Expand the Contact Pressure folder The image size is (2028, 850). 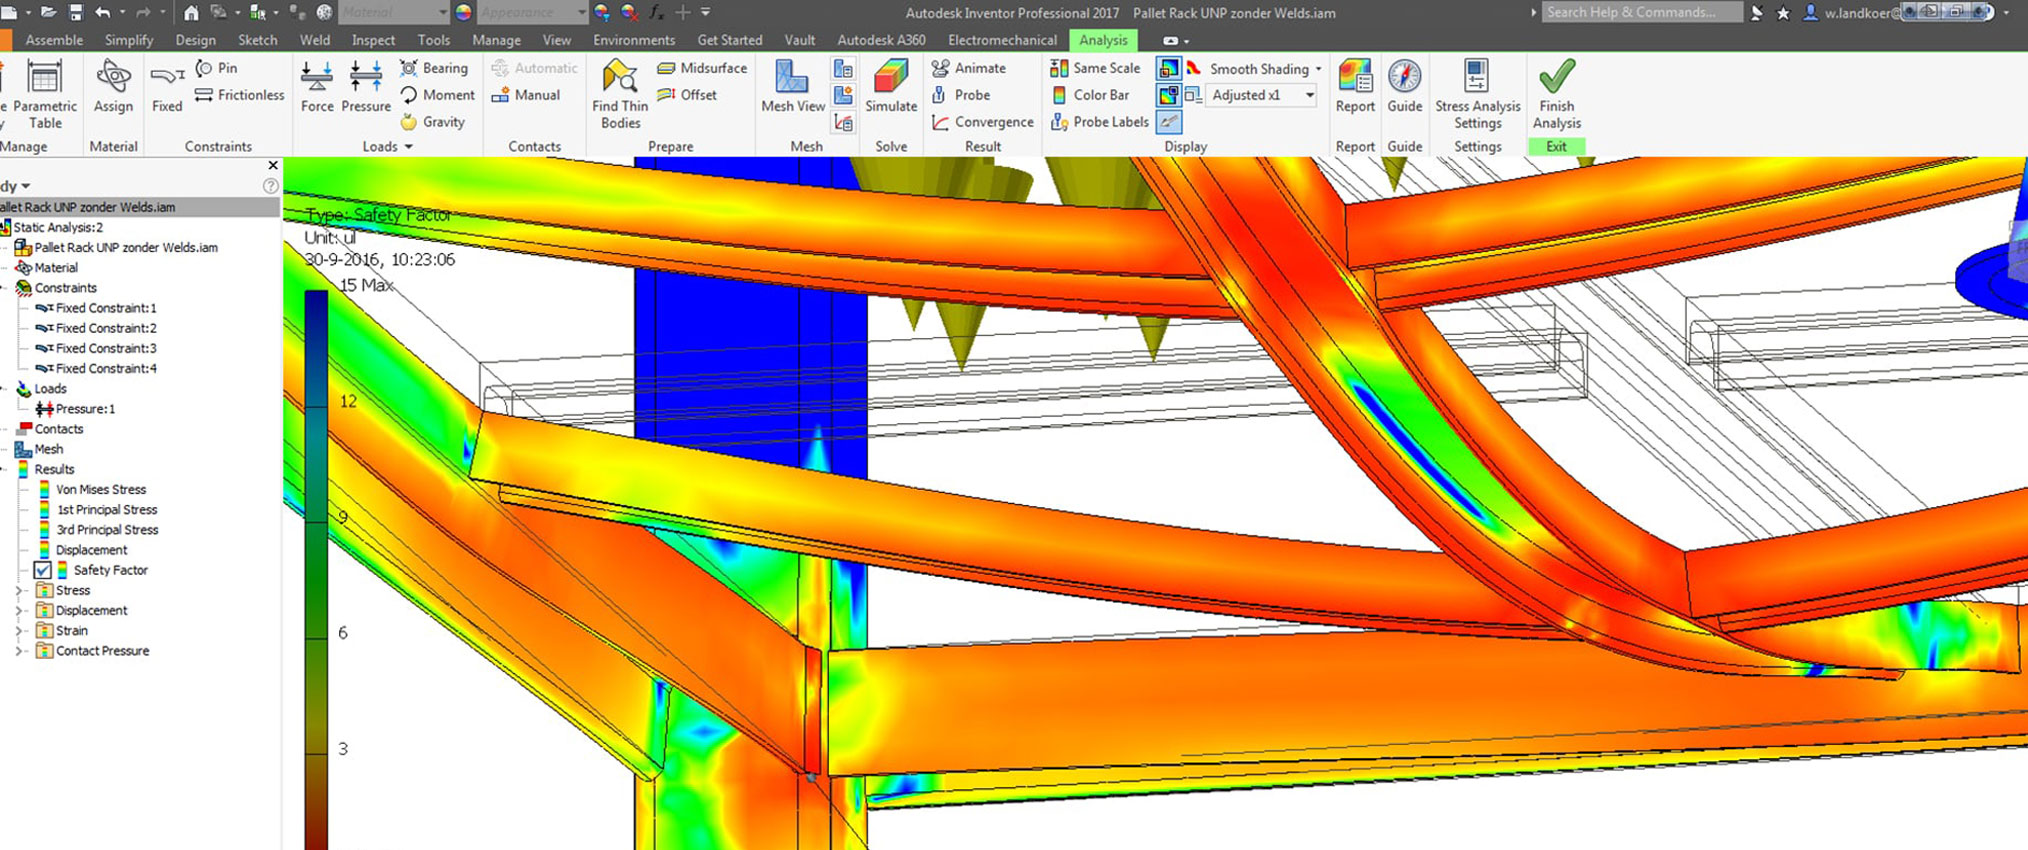pos(19,651)
